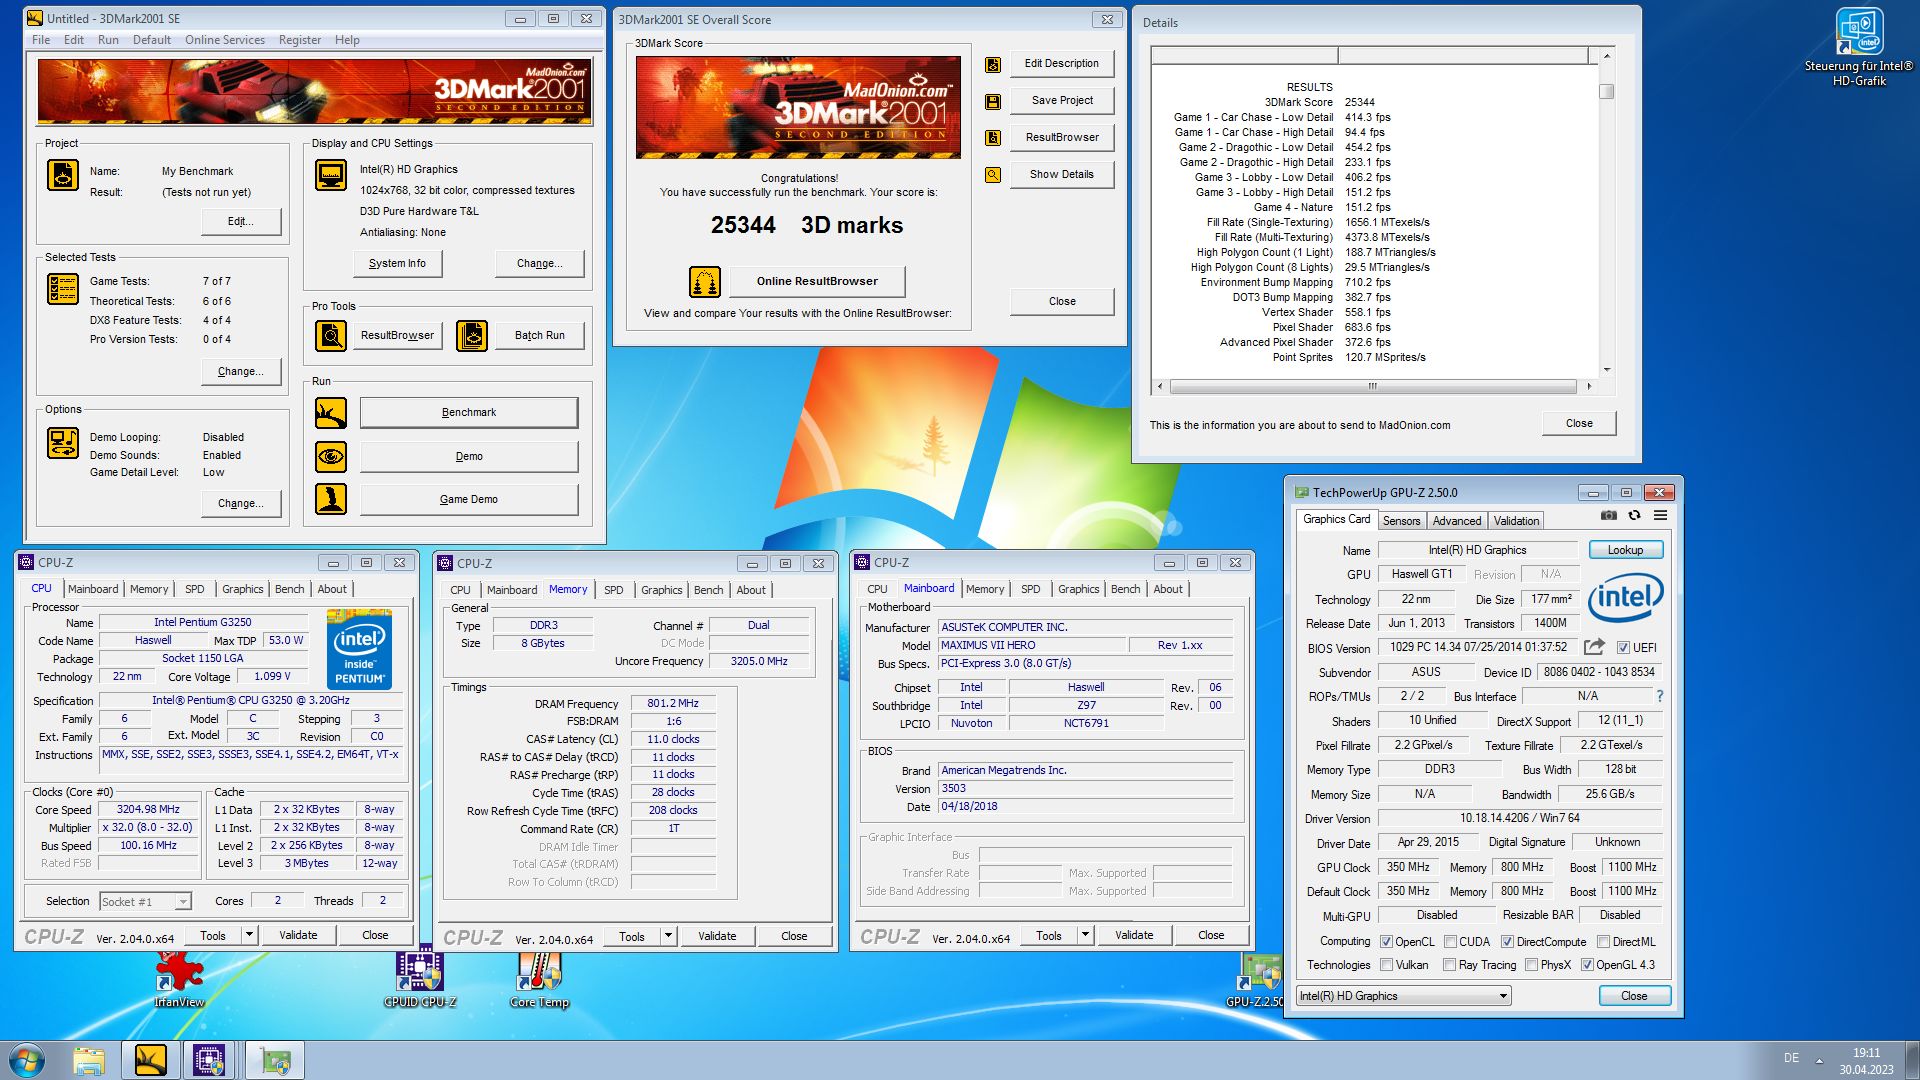Click the Save Project floppy icon
Viewport: 1920px width, 1080px height.
(x=993, y=101)
